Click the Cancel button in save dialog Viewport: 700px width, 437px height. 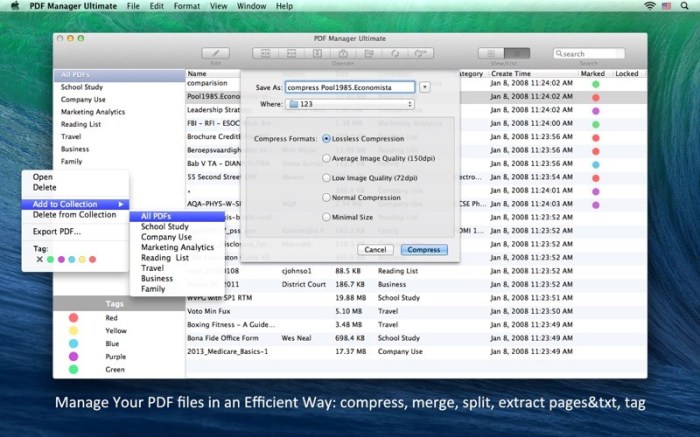tap(375, 250)
